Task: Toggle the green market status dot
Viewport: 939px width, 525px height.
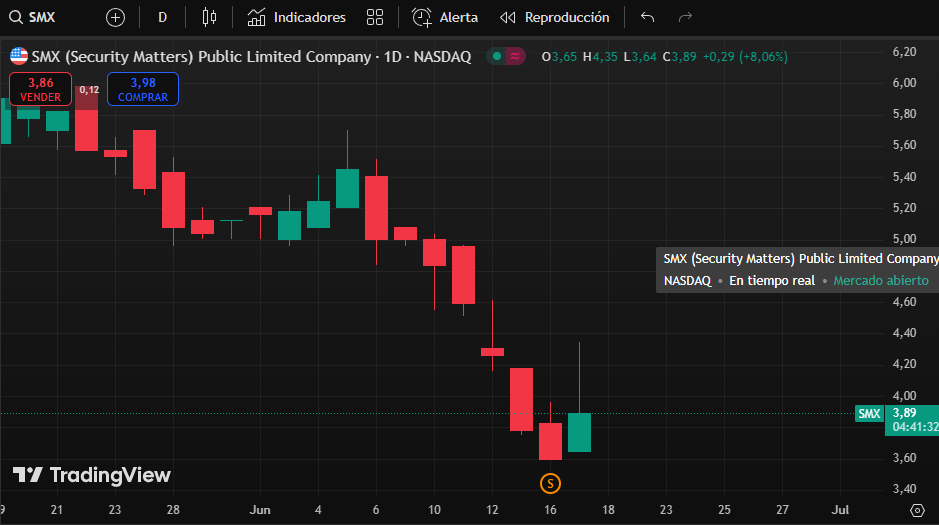Action: coord(496,56)
